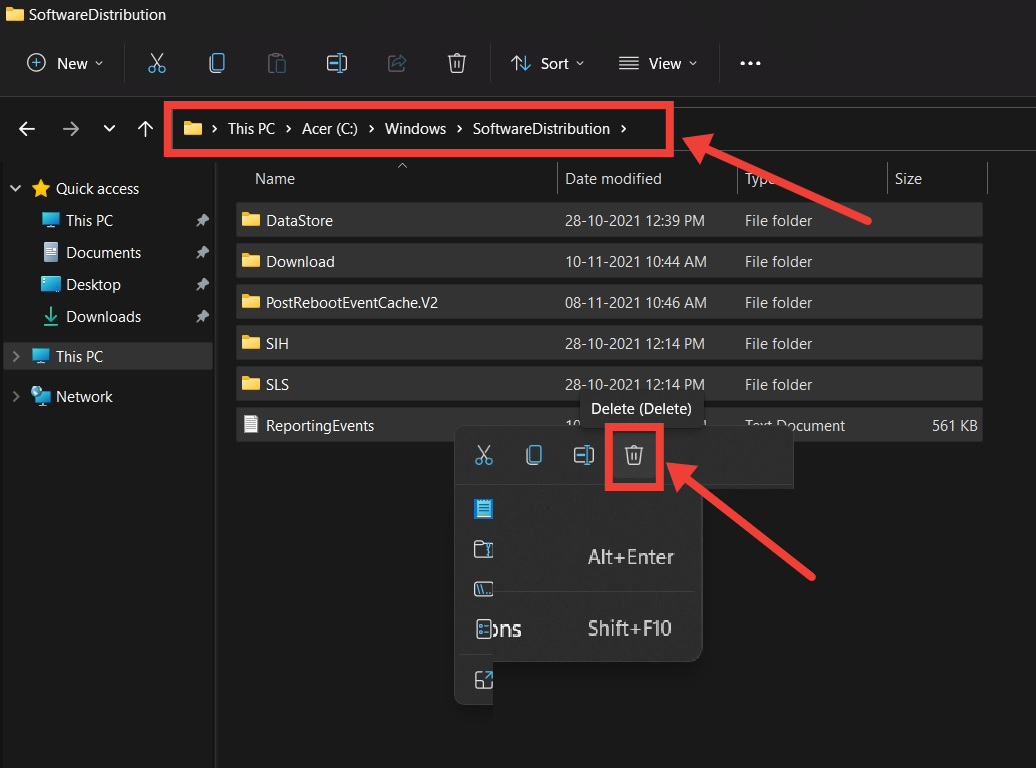Sort by the Date modified column header
Image resolution: width=1036 pixels, height=768 pixels.
(x=613, y=179)
